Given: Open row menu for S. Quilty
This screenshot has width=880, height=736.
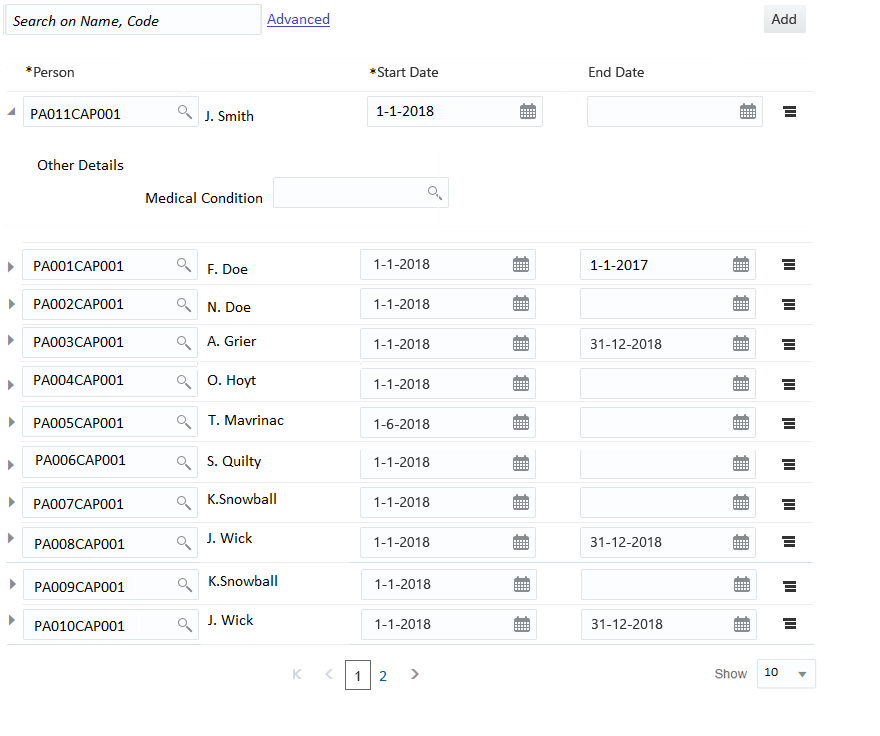Looking at the screenshot, I should [x=789, y=464].
